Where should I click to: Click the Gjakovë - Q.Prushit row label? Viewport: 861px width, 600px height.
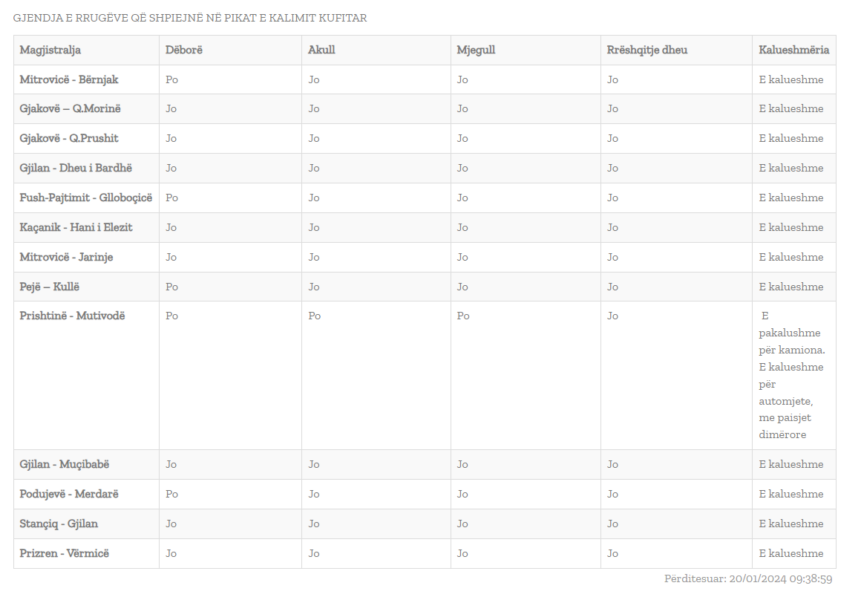[x=69, y=138]
